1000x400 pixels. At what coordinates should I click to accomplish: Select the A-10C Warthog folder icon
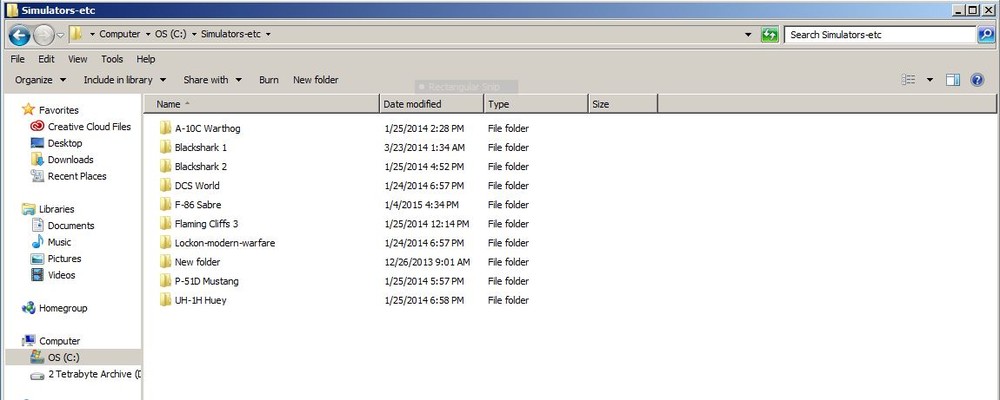(166, 128)
